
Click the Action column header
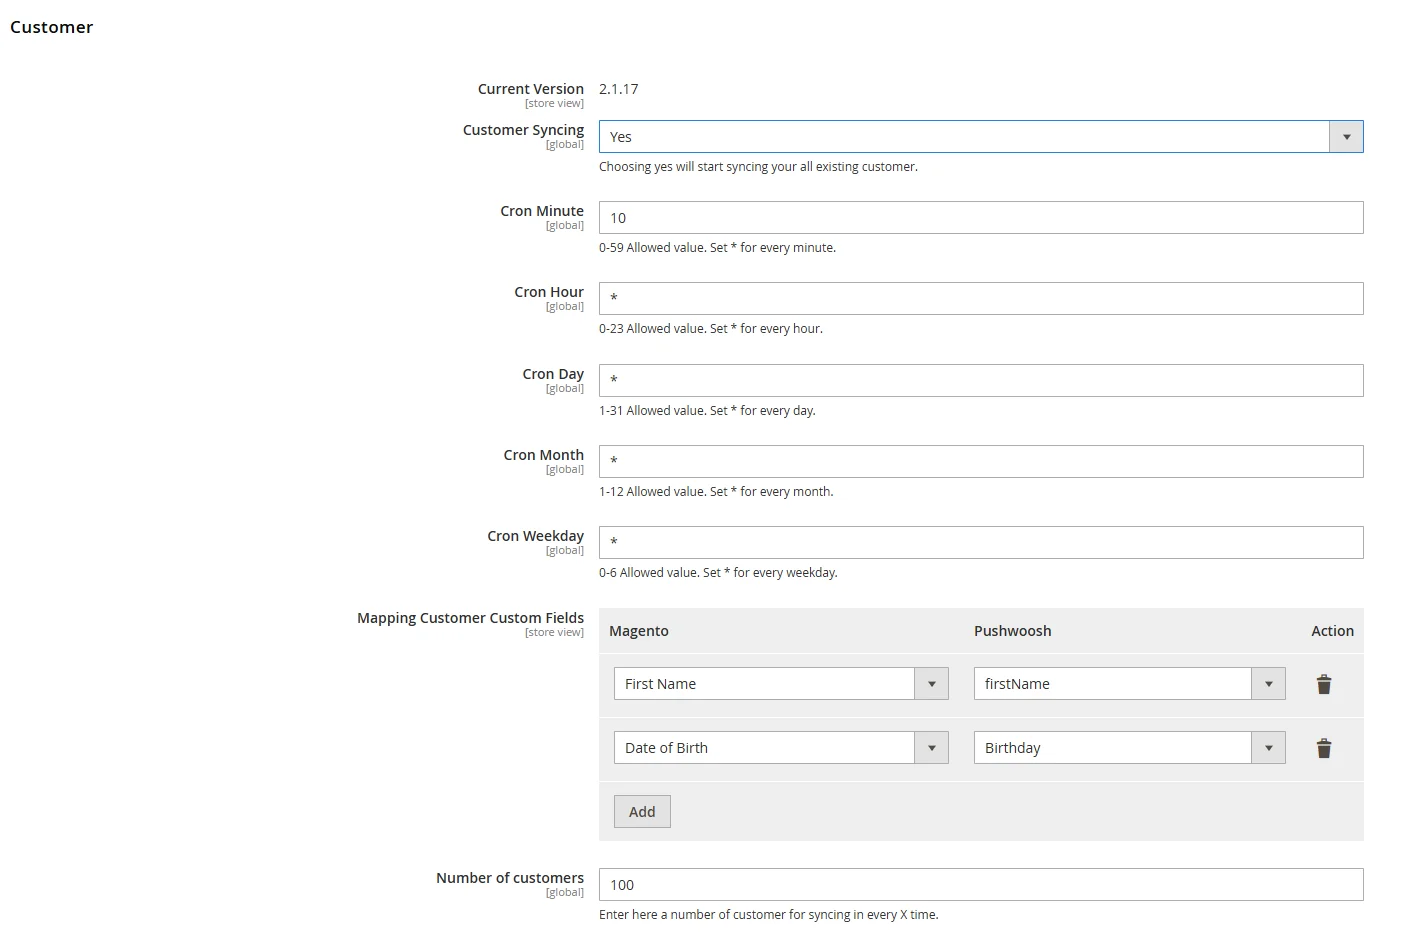1332,631
